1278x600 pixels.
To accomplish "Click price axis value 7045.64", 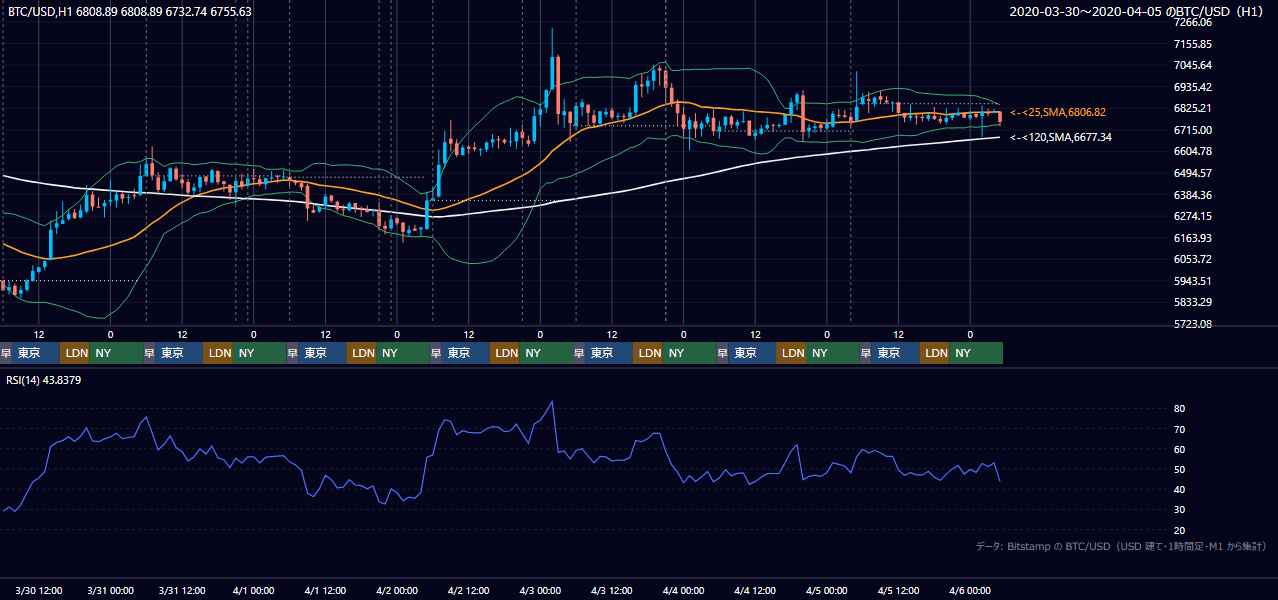I will tap(1192, 65).
